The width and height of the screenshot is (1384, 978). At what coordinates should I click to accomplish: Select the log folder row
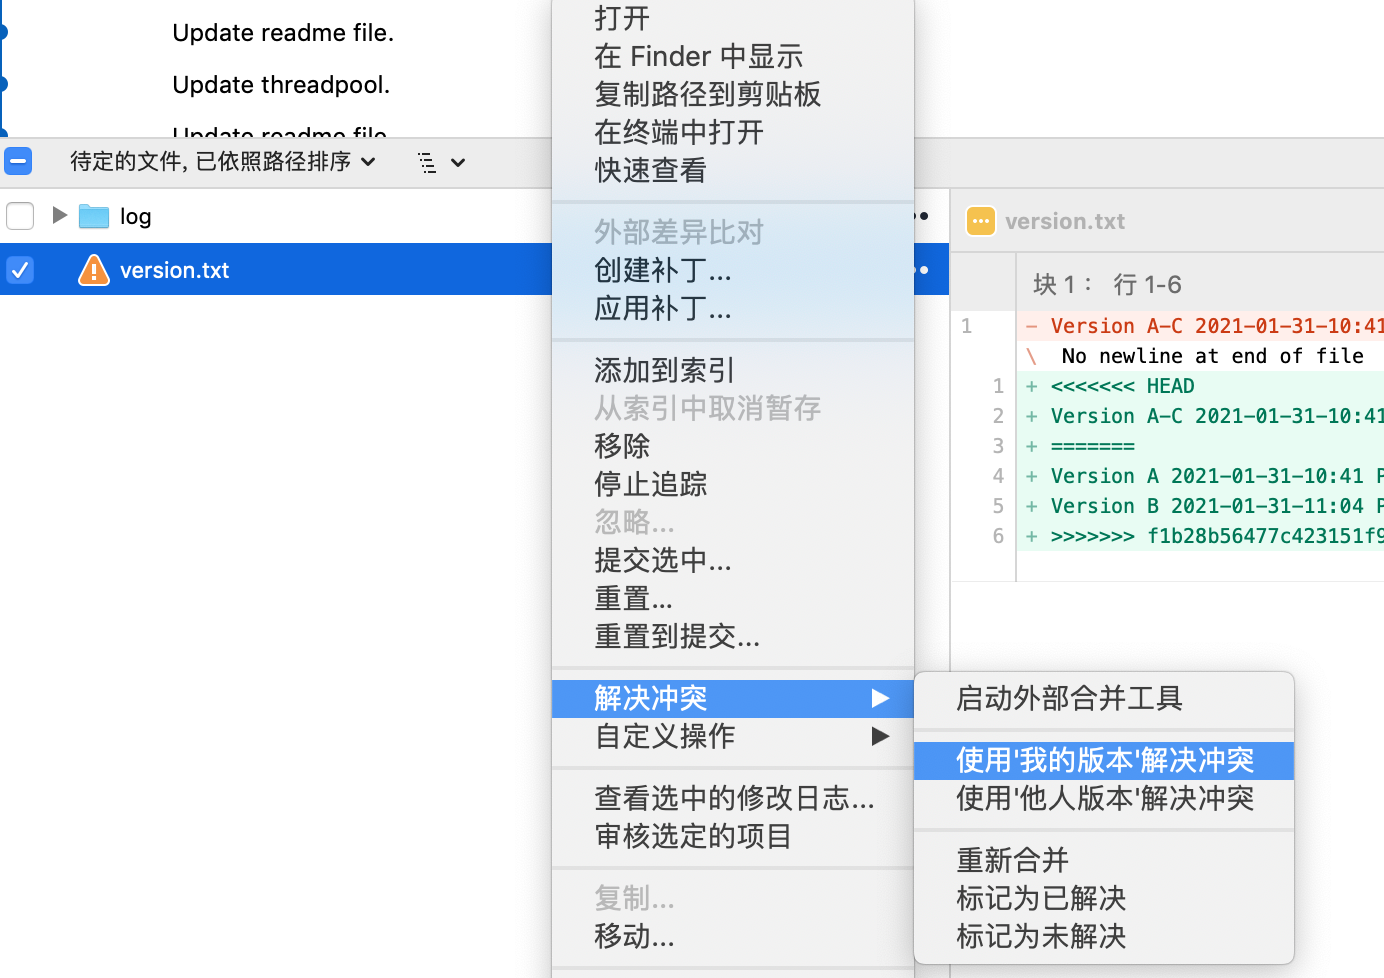pyautogui.click(x=276, y=216)
